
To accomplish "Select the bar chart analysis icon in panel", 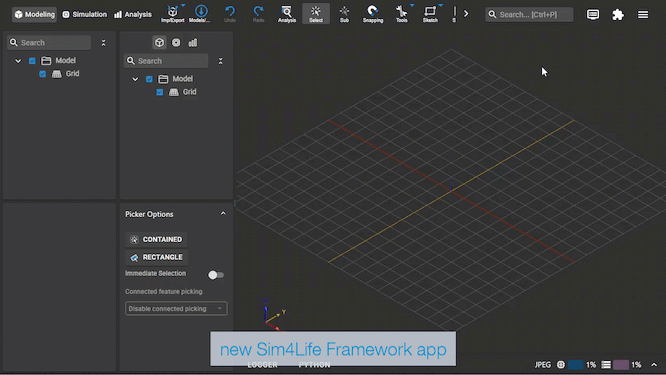I will pos(193,42).
